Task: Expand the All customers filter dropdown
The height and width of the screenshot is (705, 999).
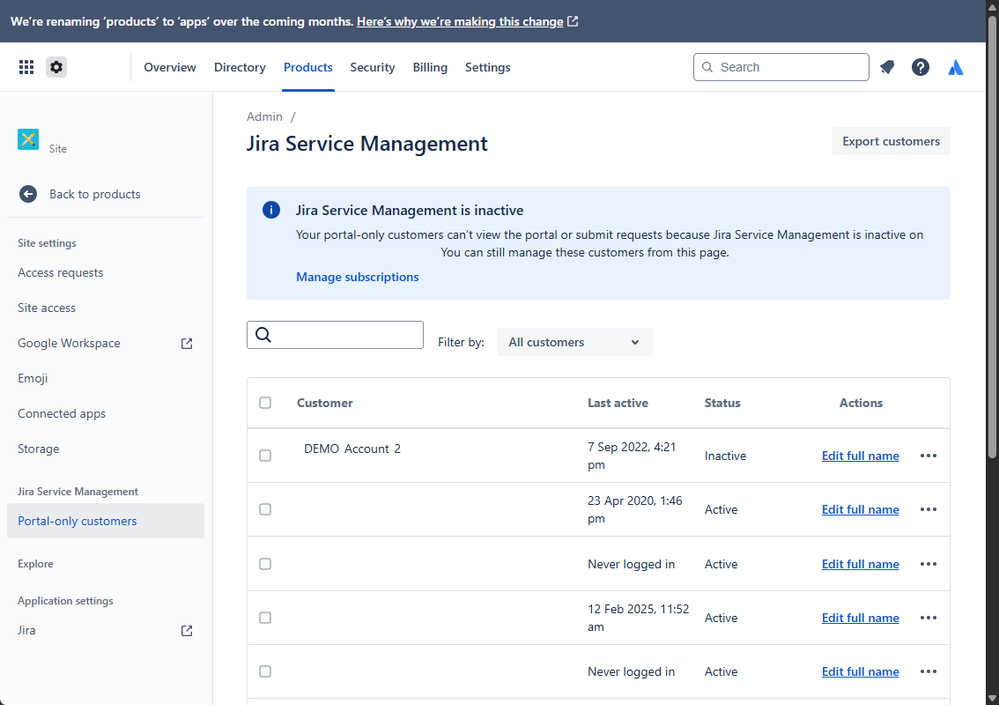Action: [575, 342]
